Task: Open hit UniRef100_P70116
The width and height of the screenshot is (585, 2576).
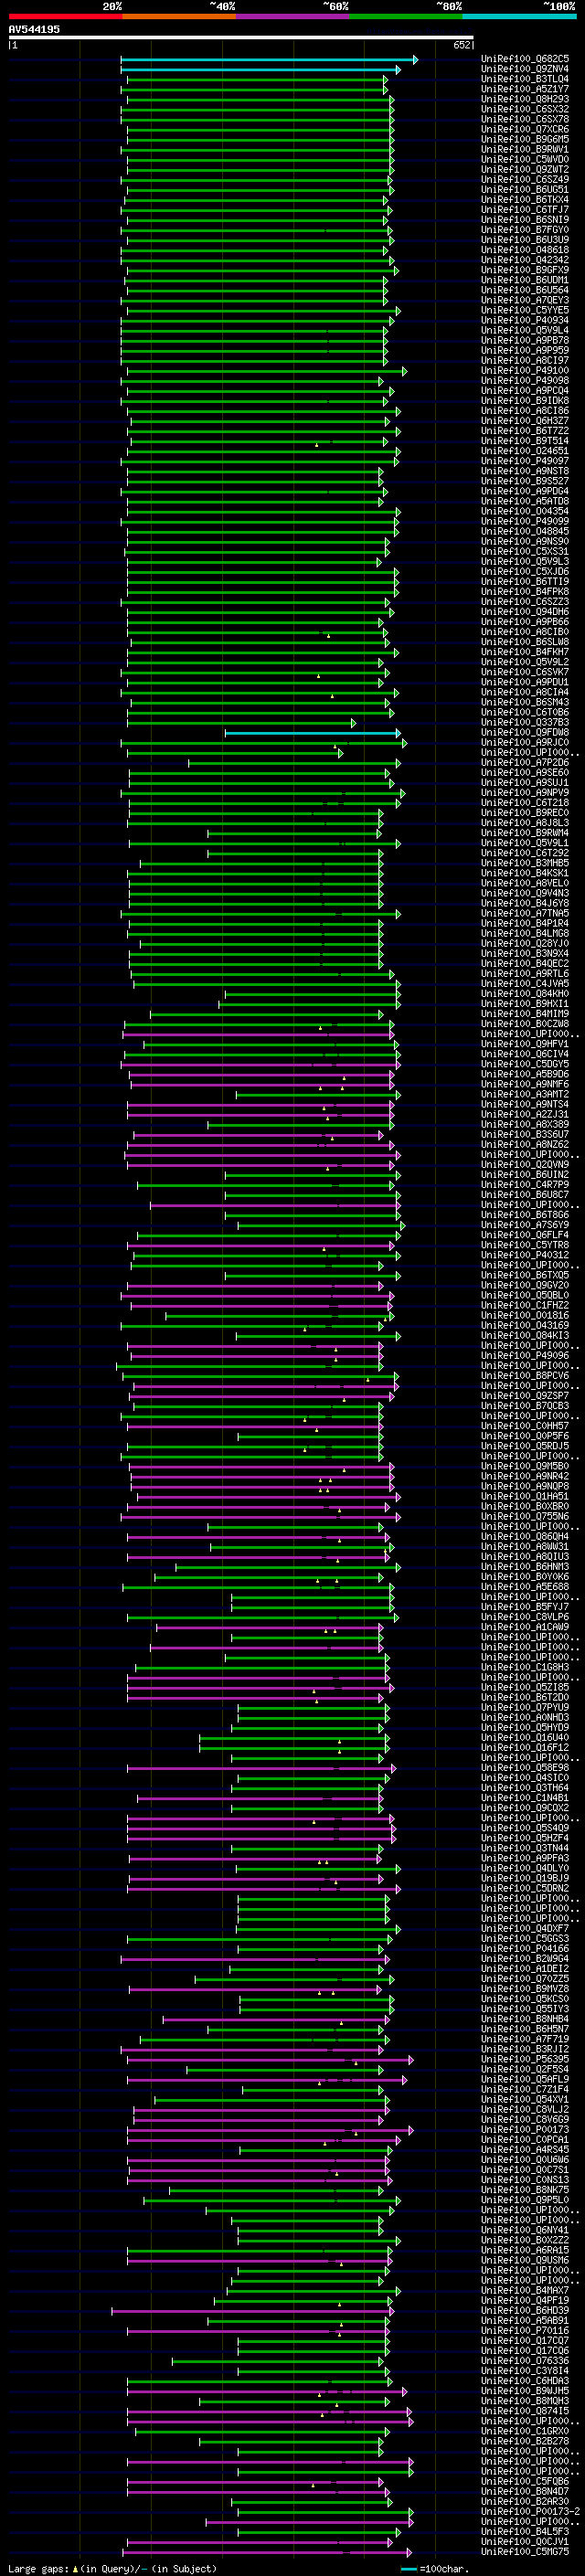Action: tap(525, 2330)
